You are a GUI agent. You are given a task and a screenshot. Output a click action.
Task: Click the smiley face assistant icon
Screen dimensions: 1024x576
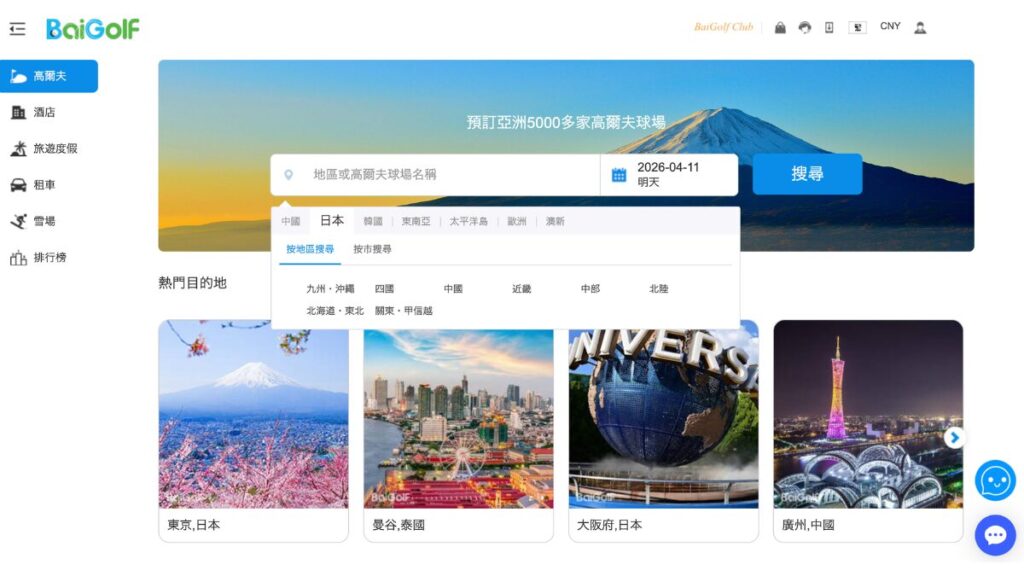(x=994, y=481)
